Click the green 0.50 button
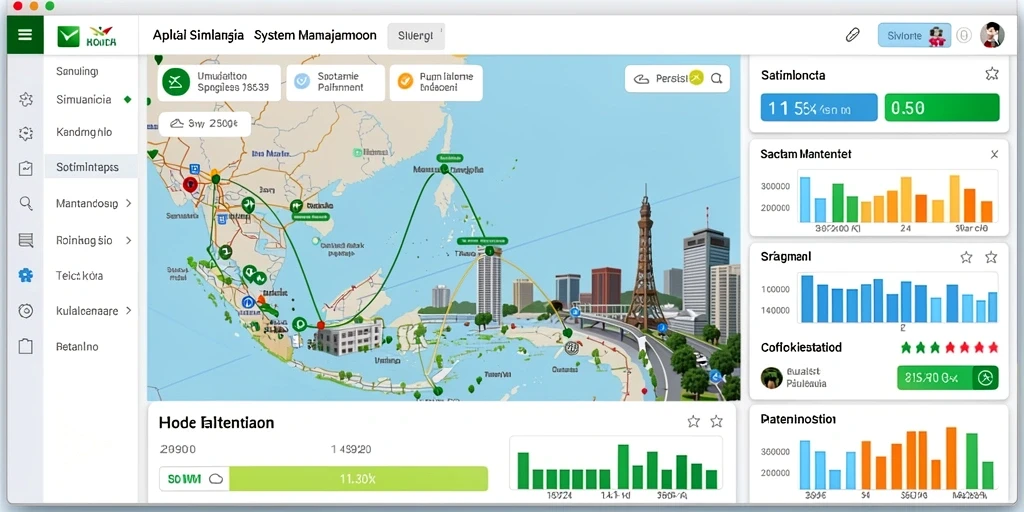The image size is (1024, 512). coord(942,108)
